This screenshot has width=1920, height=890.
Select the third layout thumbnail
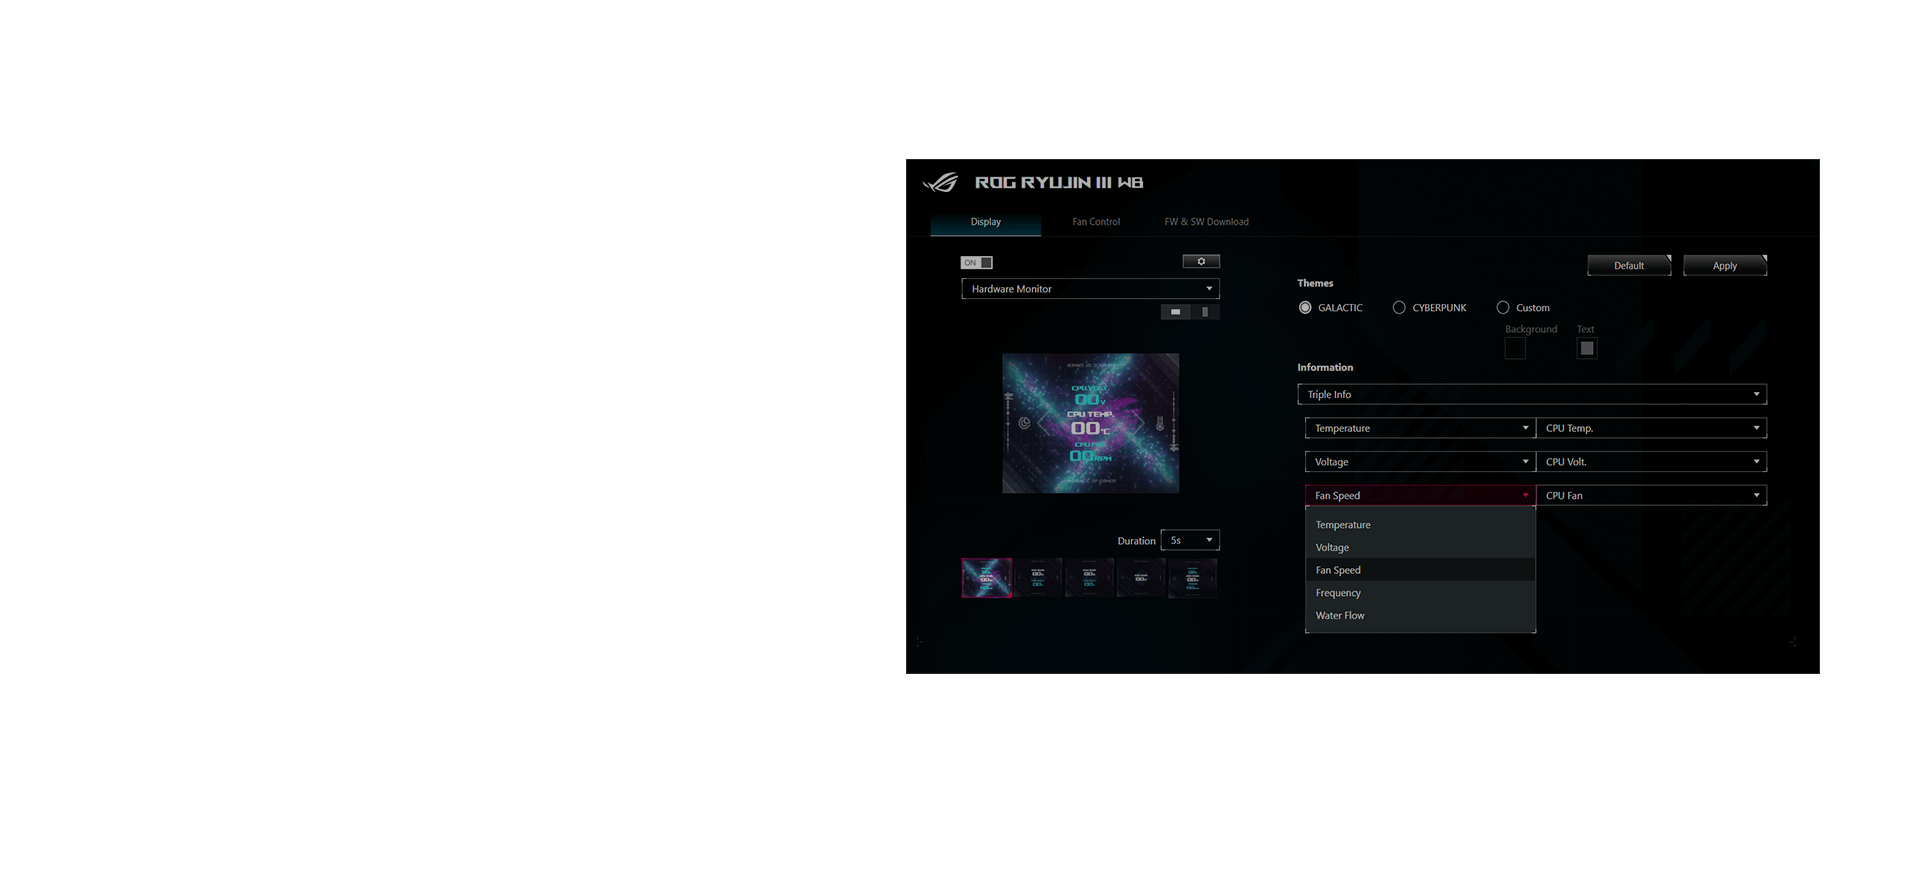(x=1090, y=578)
